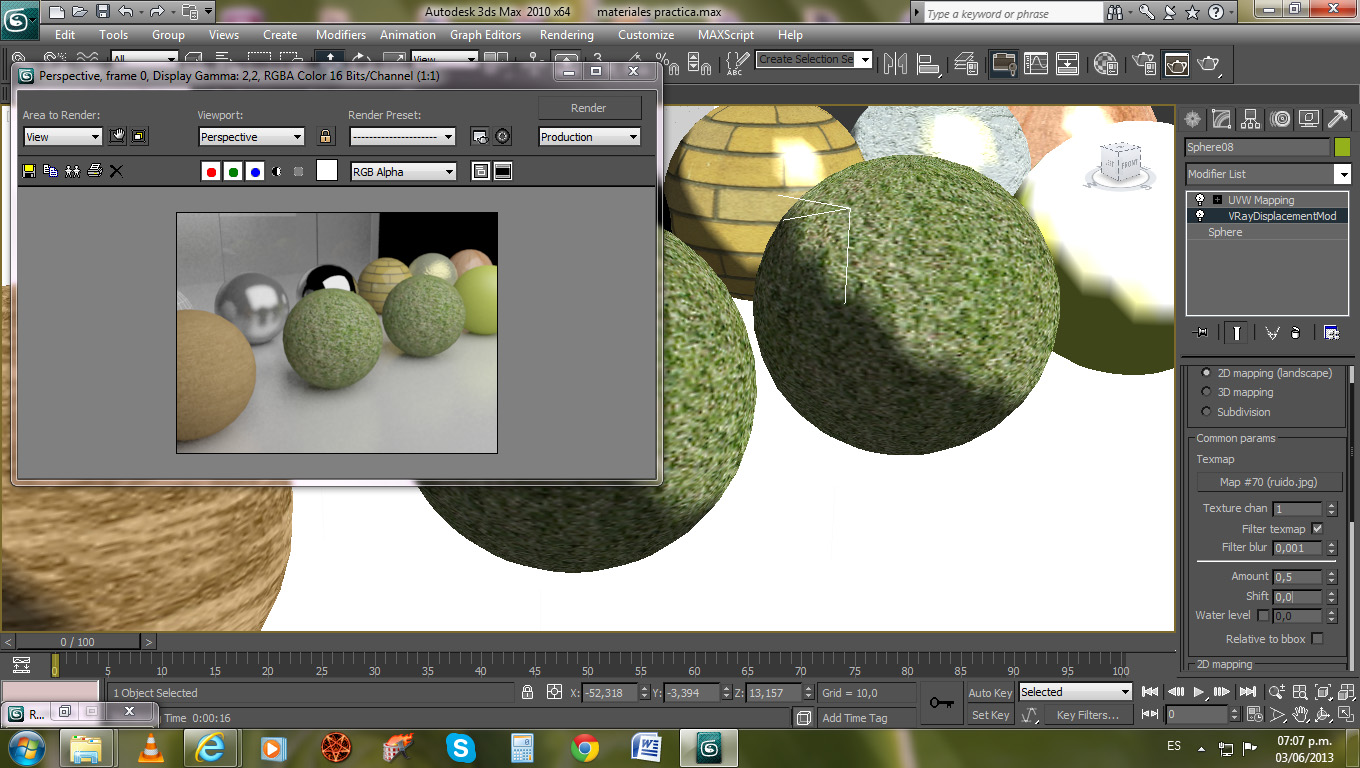Expand the Modifier List dropdown
This screenshot has height=768, width=1360.
coord(1268,174)
